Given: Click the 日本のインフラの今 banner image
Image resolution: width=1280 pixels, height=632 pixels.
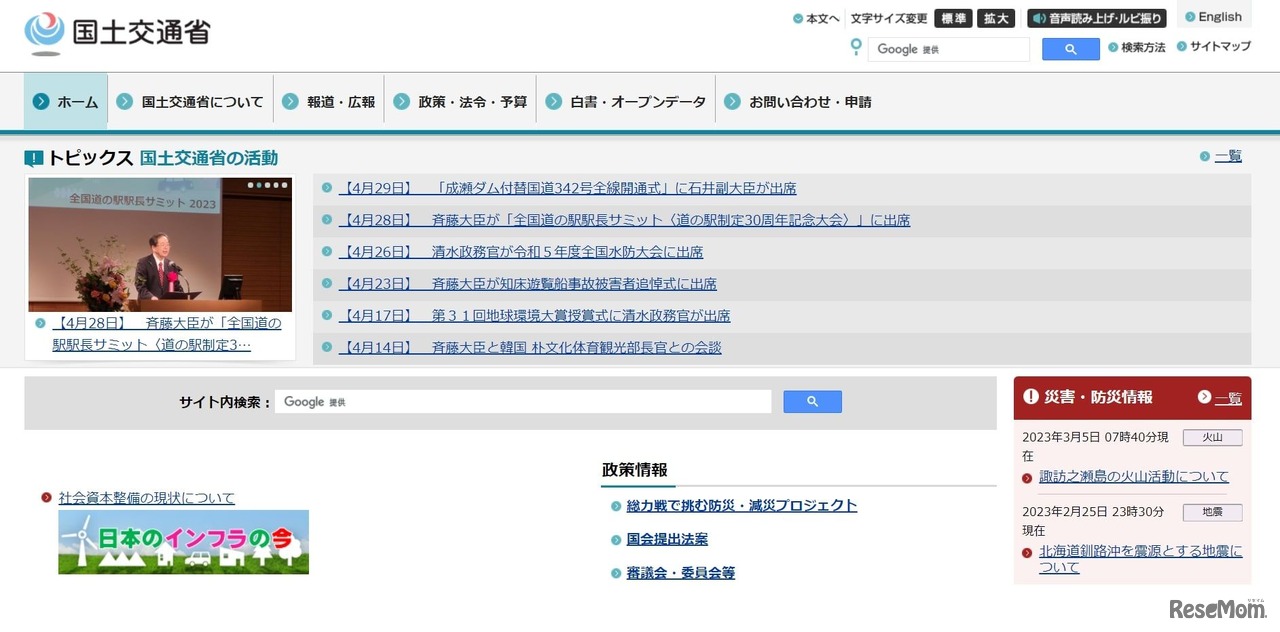Looking at the screenshot, I should [183, 542].
